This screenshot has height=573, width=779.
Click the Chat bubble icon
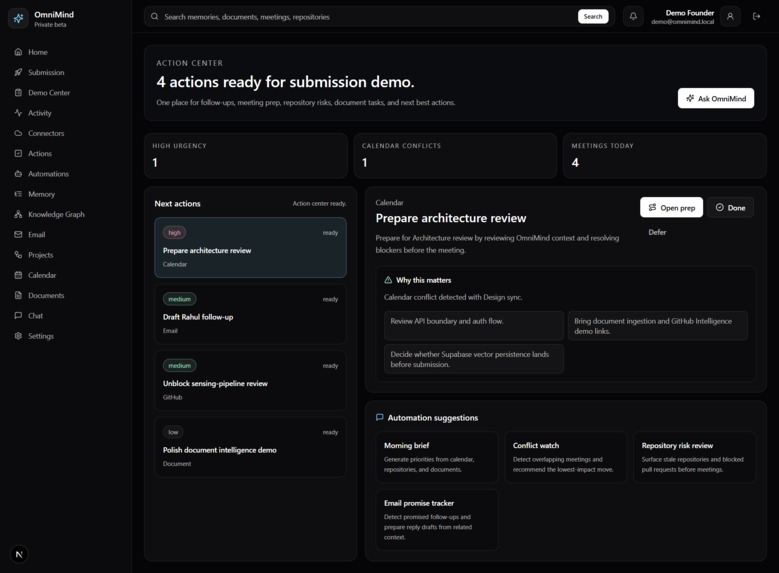(18, 316)
